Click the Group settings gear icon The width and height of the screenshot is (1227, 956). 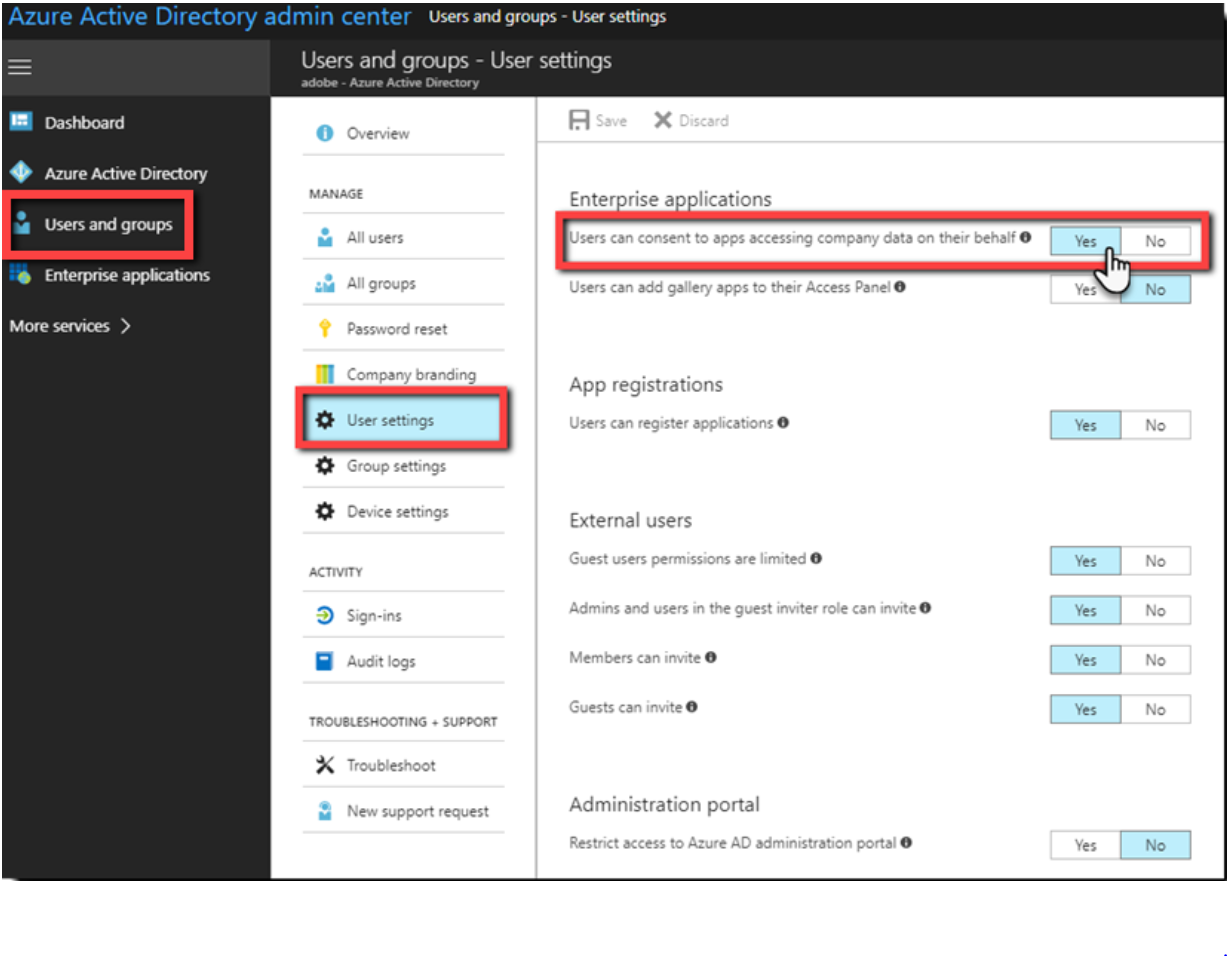coord(324,466)
